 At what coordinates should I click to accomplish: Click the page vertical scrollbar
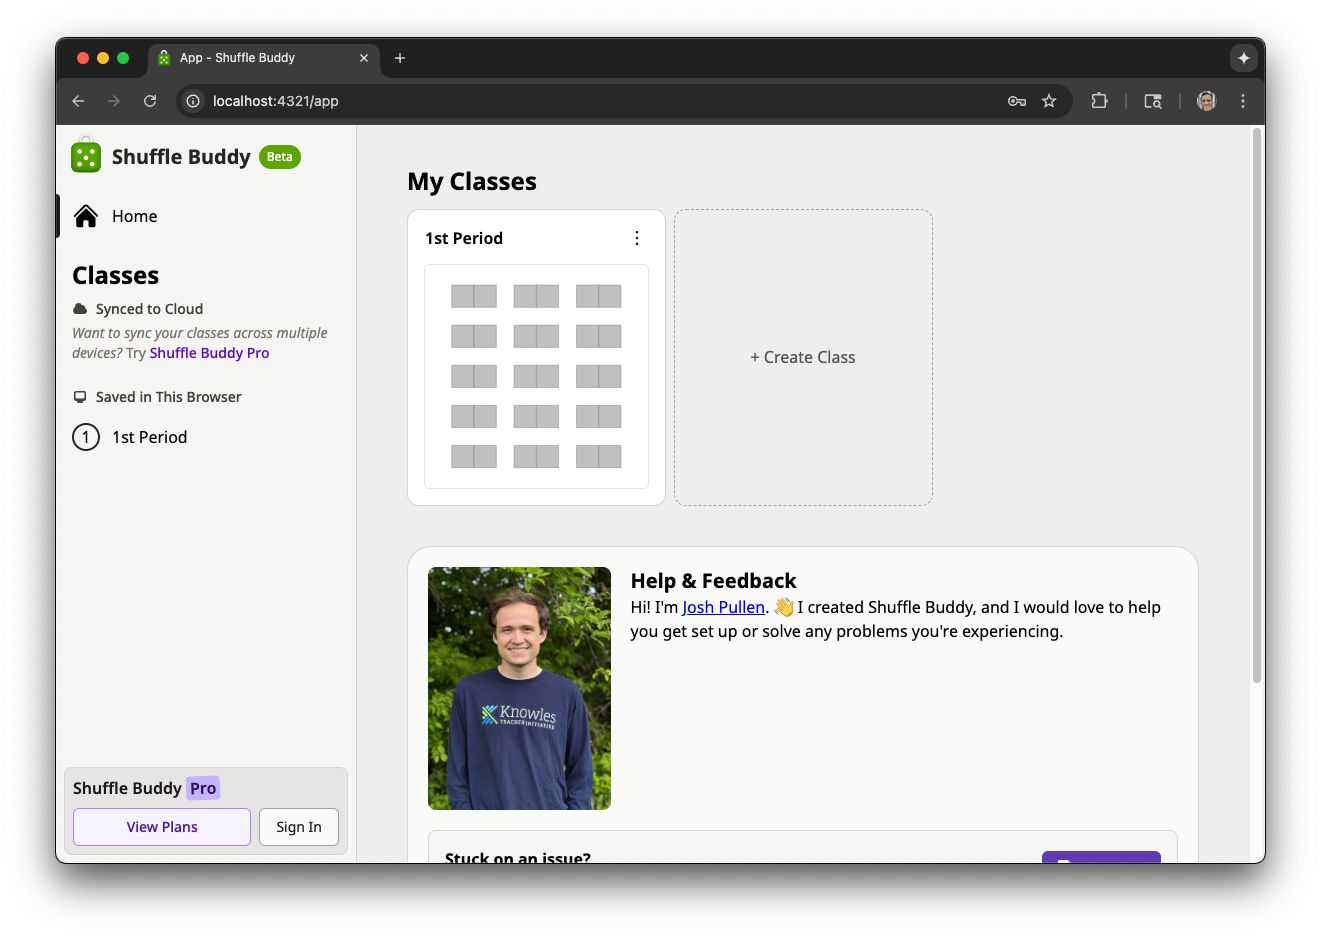coord(1257,406)
